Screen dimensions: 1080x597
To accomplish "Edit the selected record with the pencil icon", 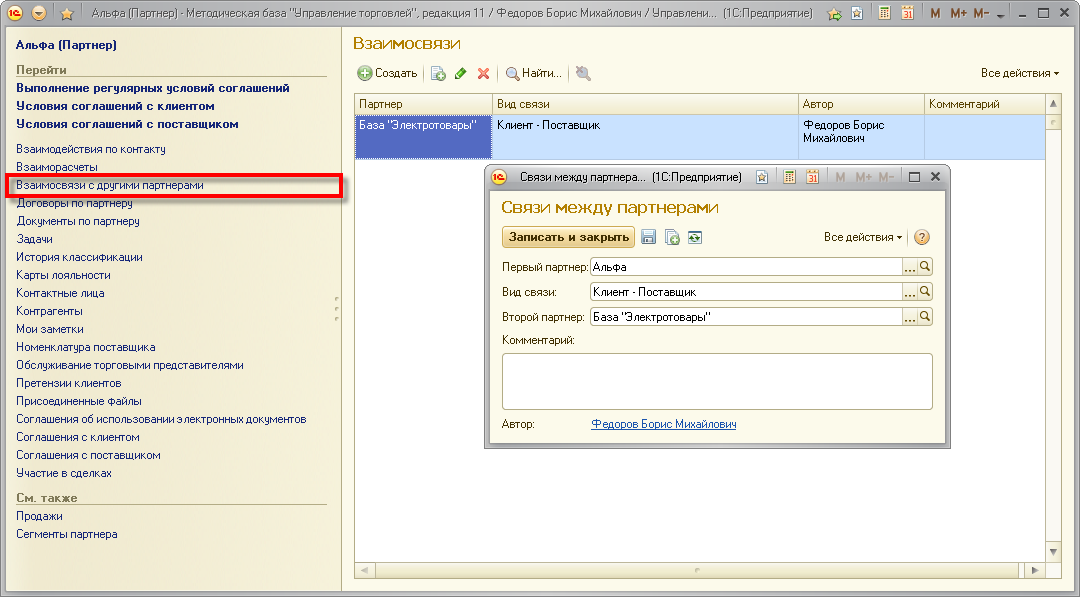I will 461,73.
